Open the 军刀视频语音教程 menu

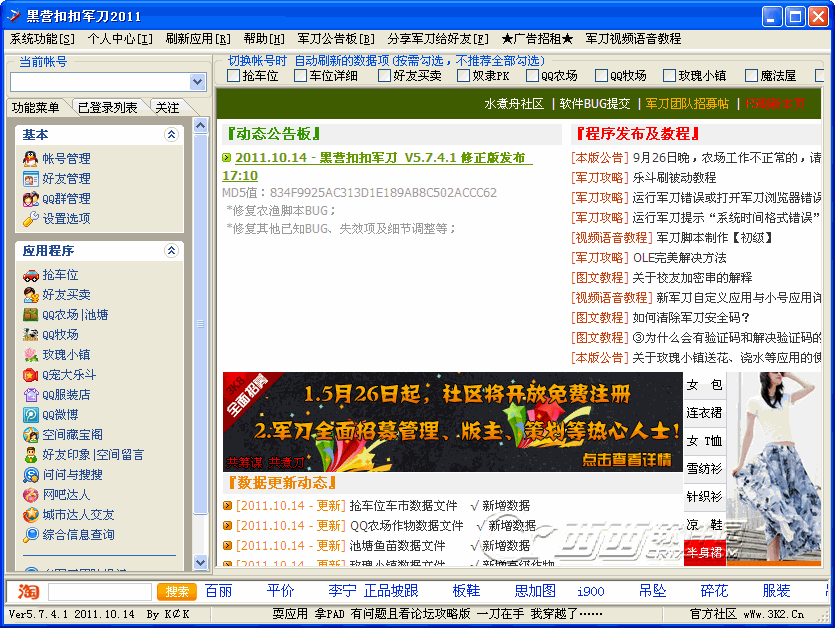click(634, 39)
